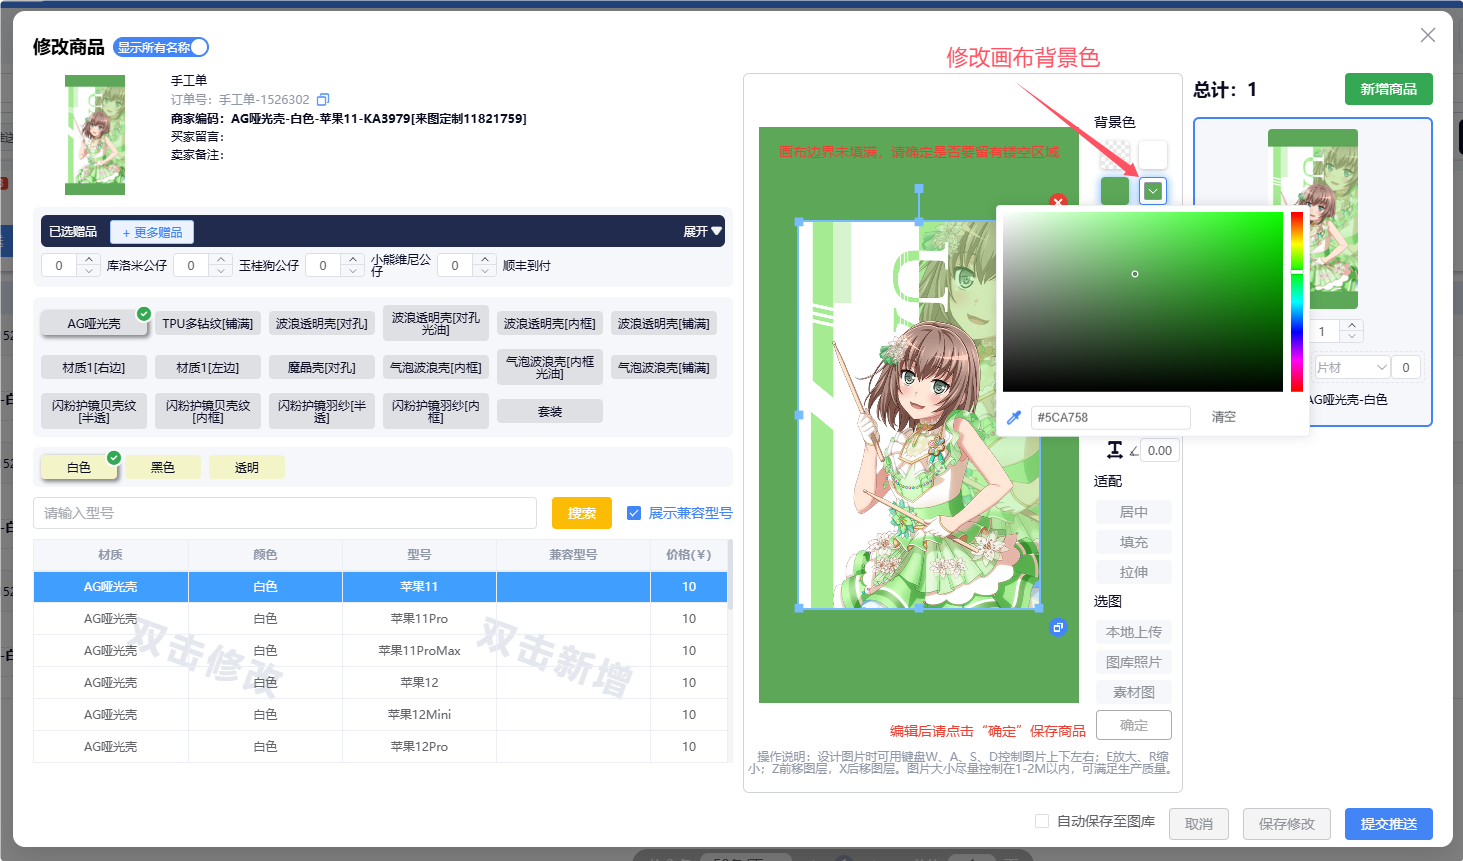Click the 搜索 button
1463x861 pixels.
[582, 513]
